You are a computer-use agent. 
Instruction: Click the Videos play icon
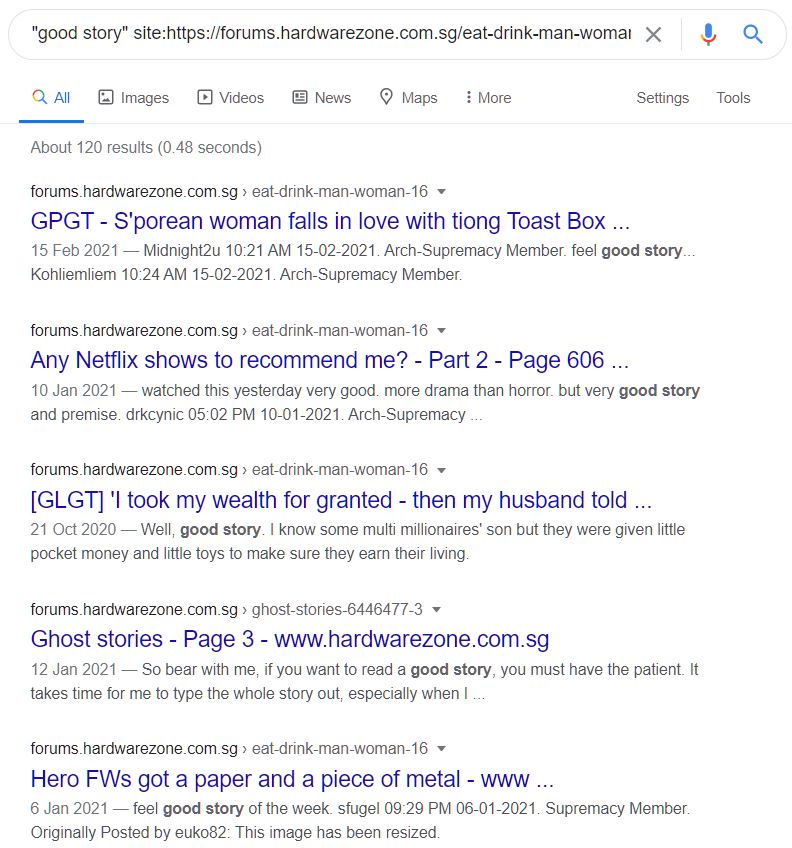(x=204, y=97)
